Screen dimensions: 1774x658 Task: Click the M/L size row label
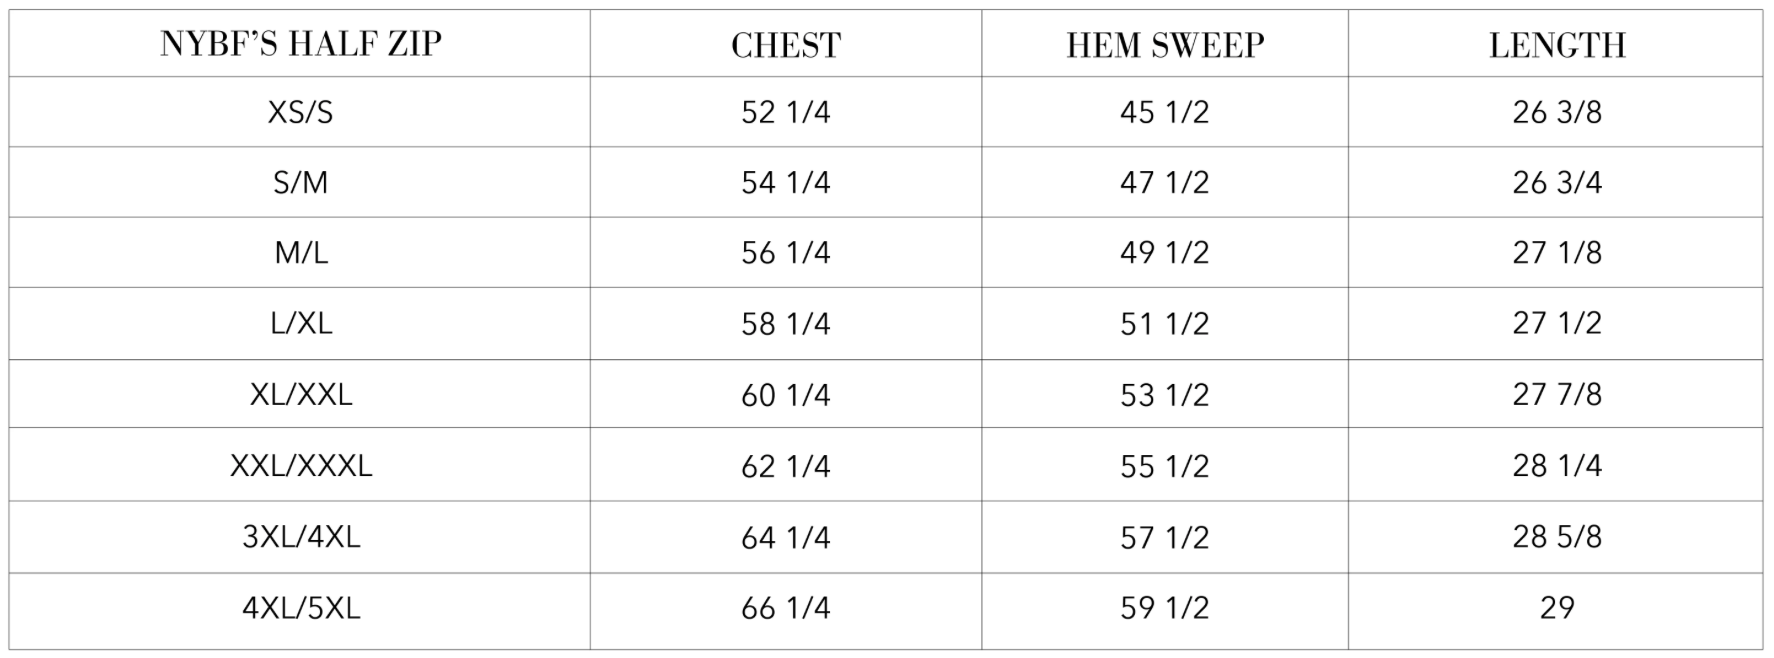tap(301, 253)
